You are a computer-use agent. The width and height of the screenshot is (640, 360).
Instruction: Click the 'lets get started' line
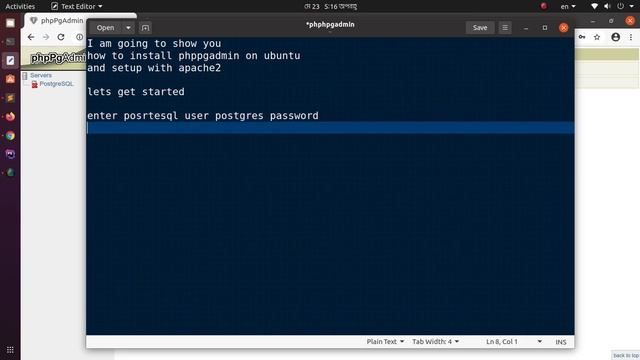pos(136,92)
